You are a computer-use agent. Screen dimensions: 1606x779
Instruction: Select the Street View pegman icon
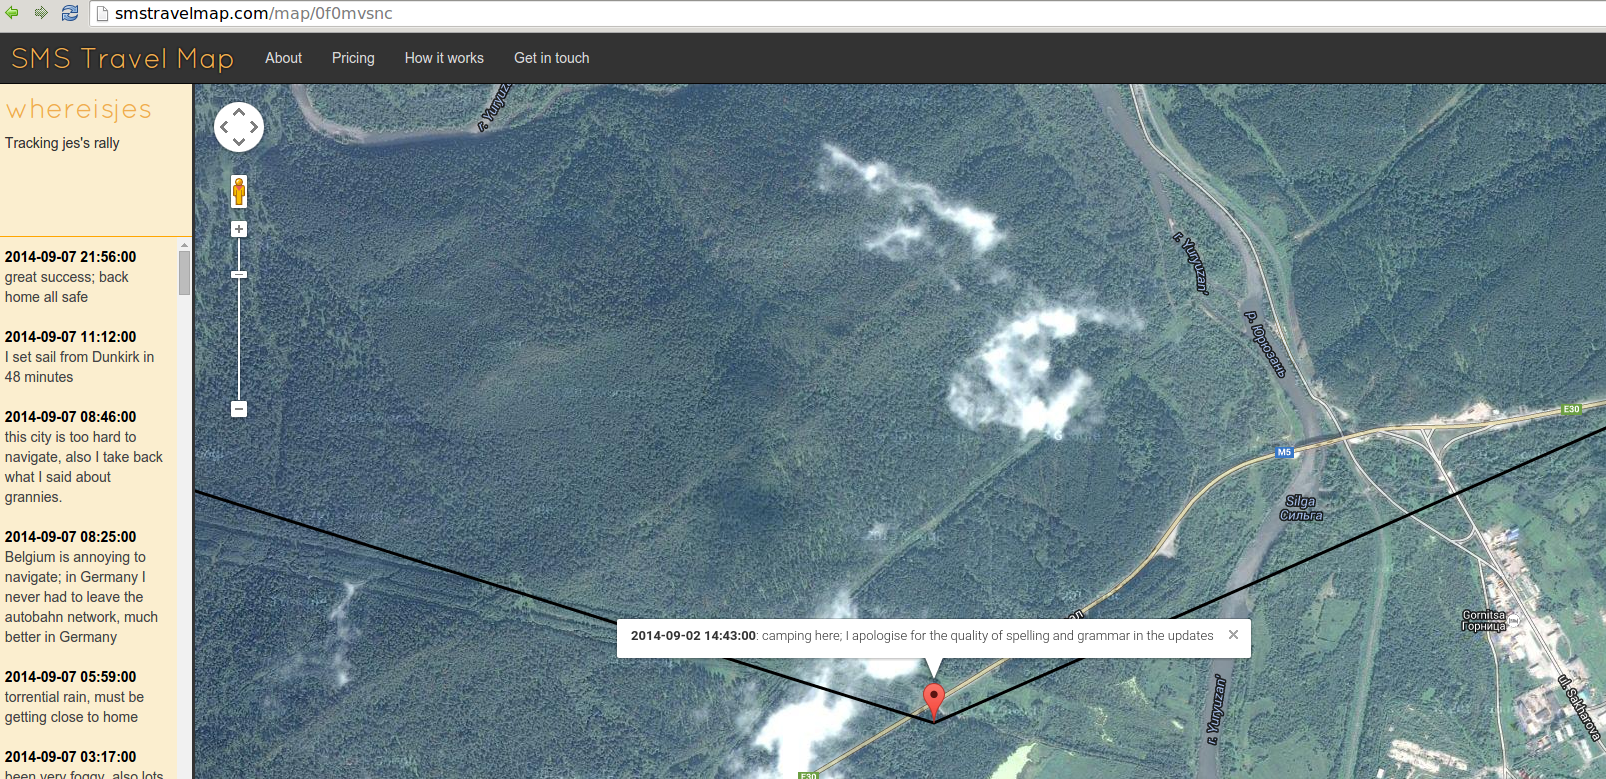(239, 191)
